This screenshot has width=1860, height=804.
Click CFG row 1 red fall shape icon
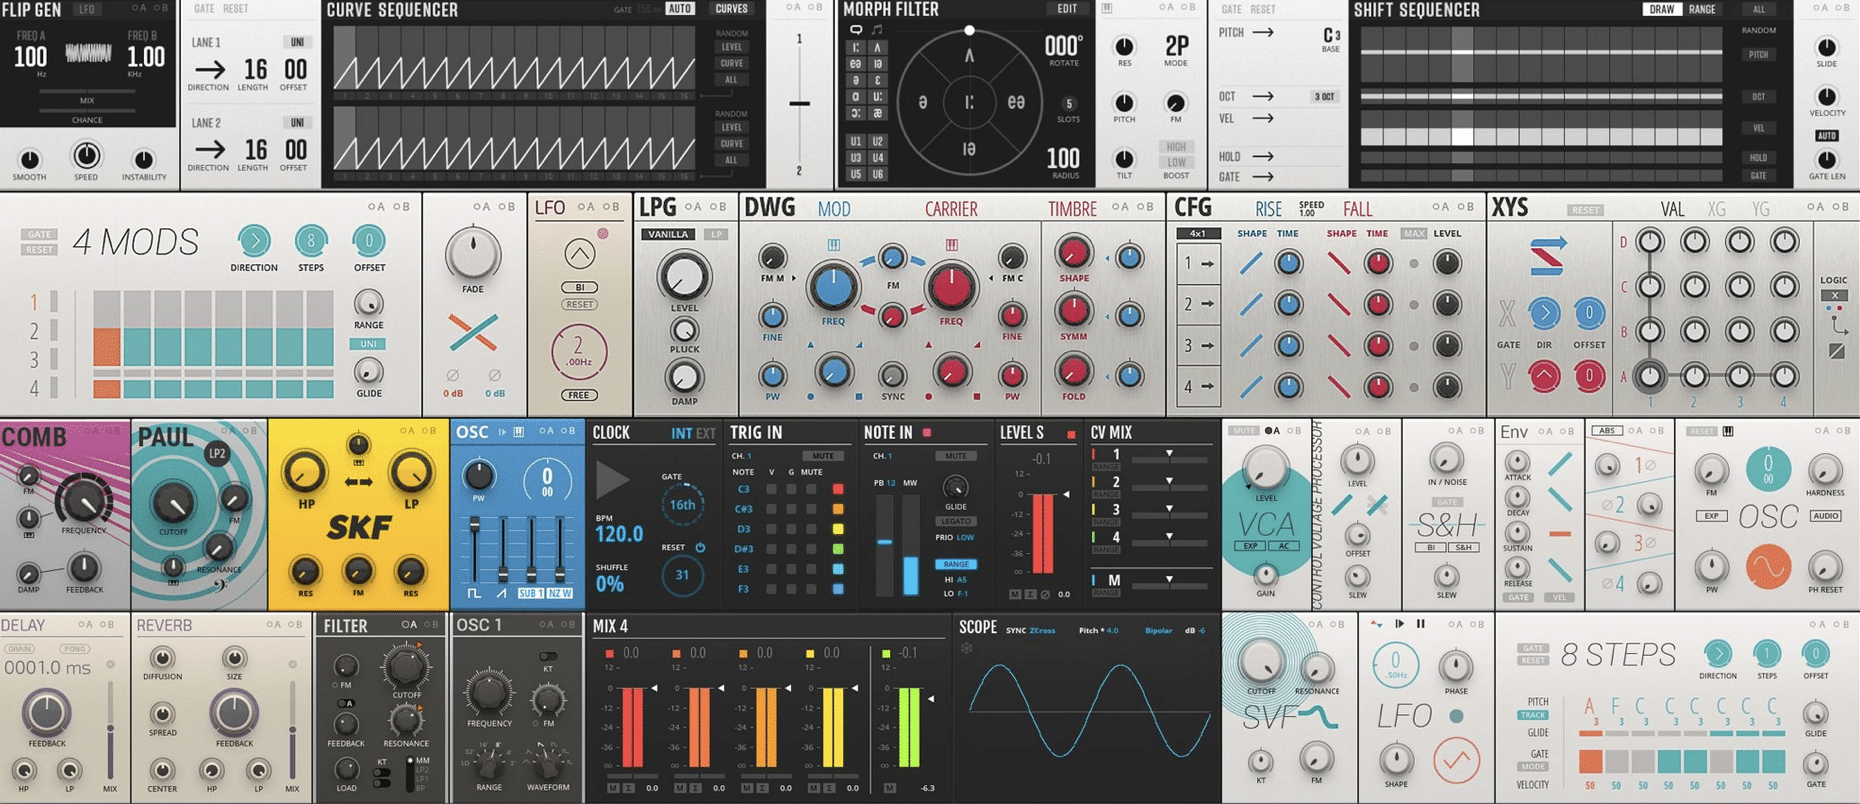(x=1339, y=264)
